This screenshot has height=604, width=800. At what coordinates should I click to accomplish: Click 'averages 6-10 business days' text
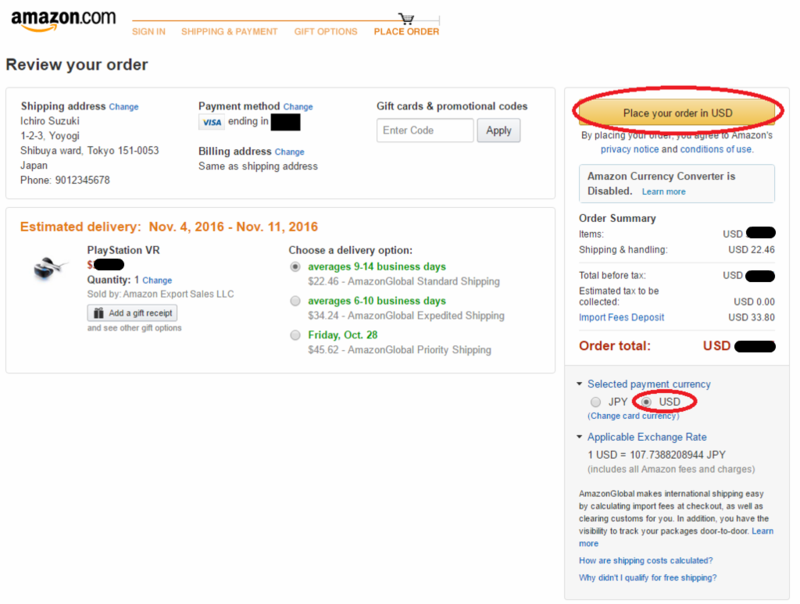(377, 301)
